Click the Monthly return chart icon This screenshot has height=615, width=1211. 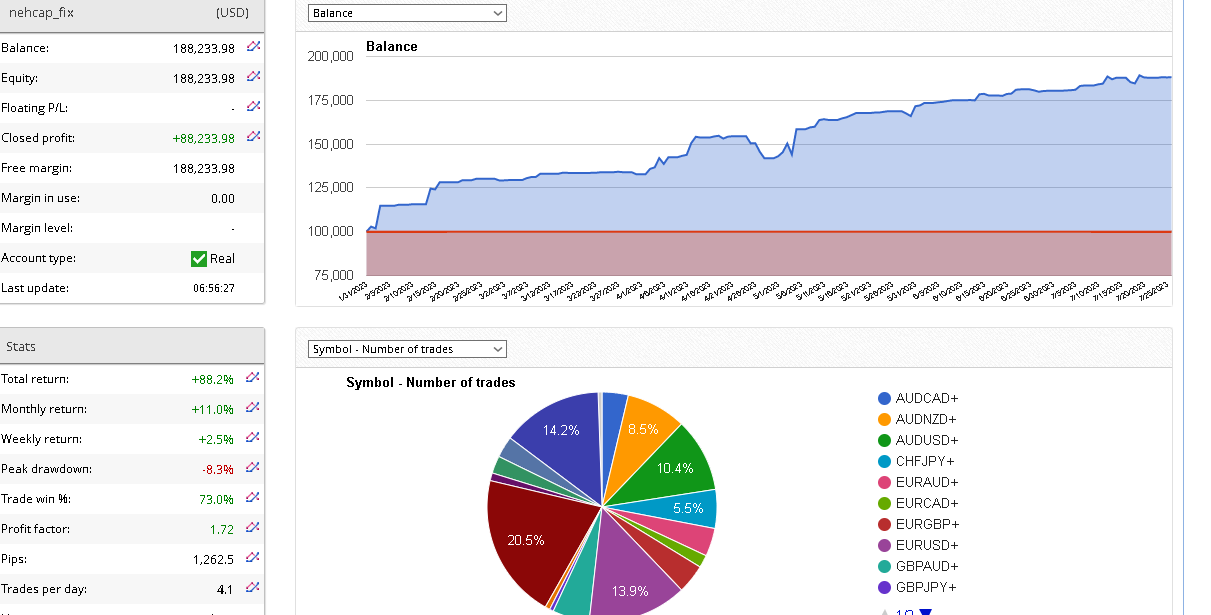click(x=253, y=408)
